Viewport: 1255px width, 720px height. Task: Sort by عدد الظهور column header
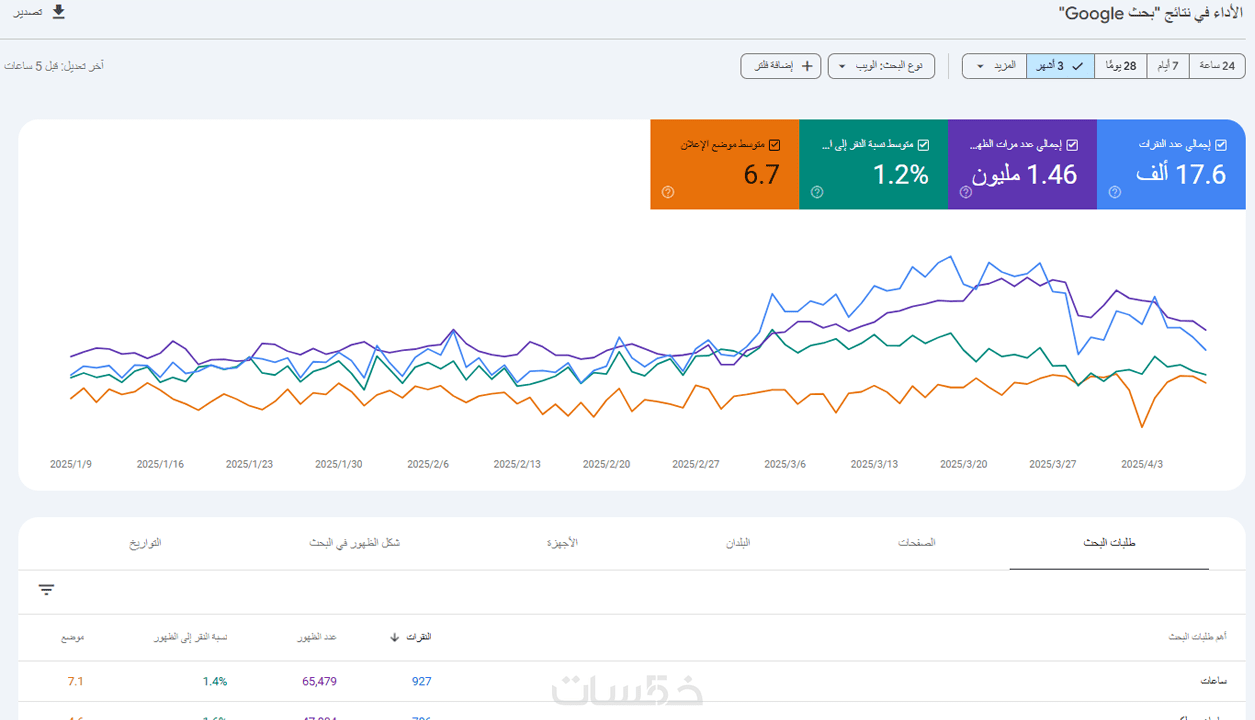pyautogui.click(x=317, y=637)
